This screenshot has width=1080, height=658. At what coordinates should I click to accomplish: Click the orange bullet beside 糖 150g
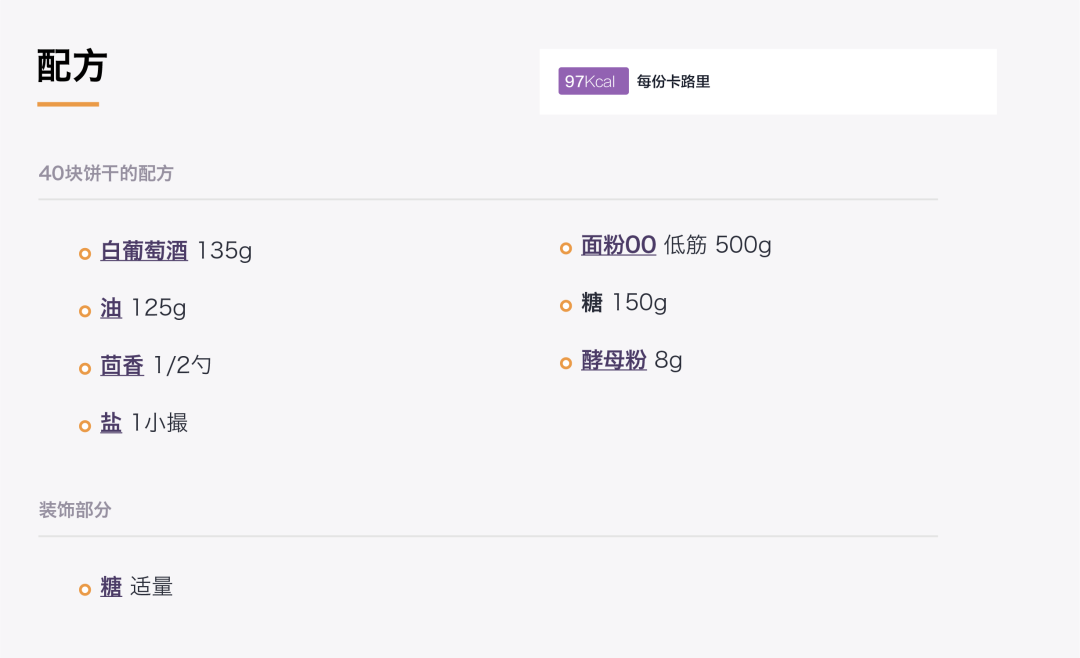tap(566, 306)
